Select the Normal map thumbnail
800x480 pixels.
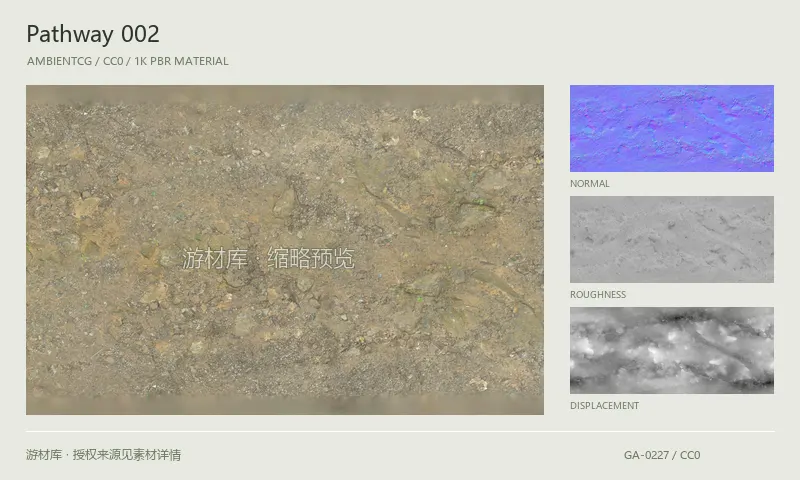[x=671, y=128]
